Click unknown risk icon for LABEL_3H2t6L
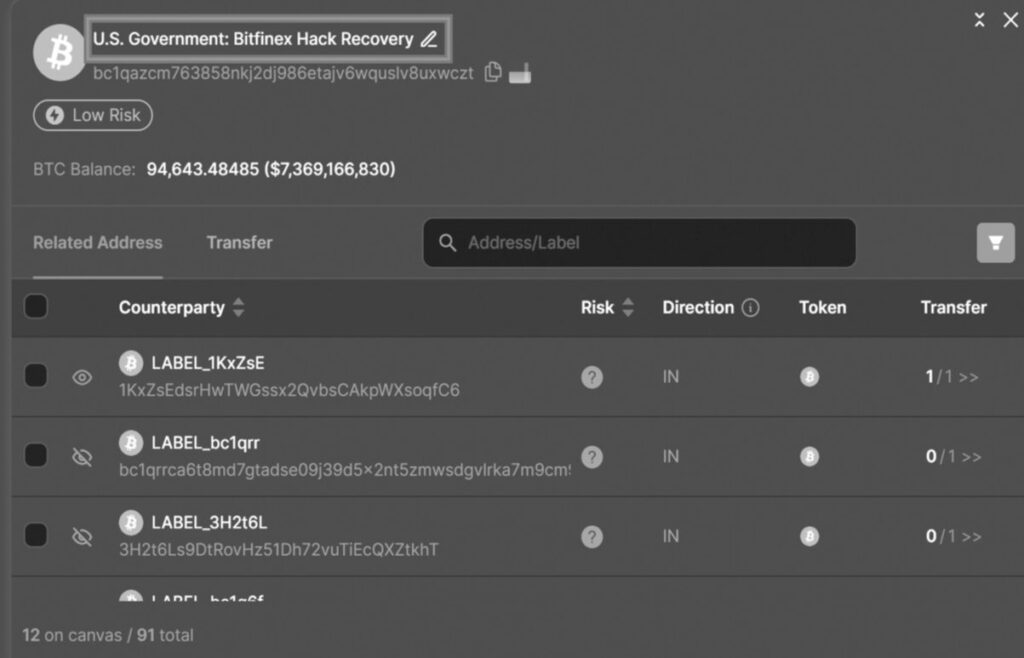1024x658 pixels. tap(592, 537)
